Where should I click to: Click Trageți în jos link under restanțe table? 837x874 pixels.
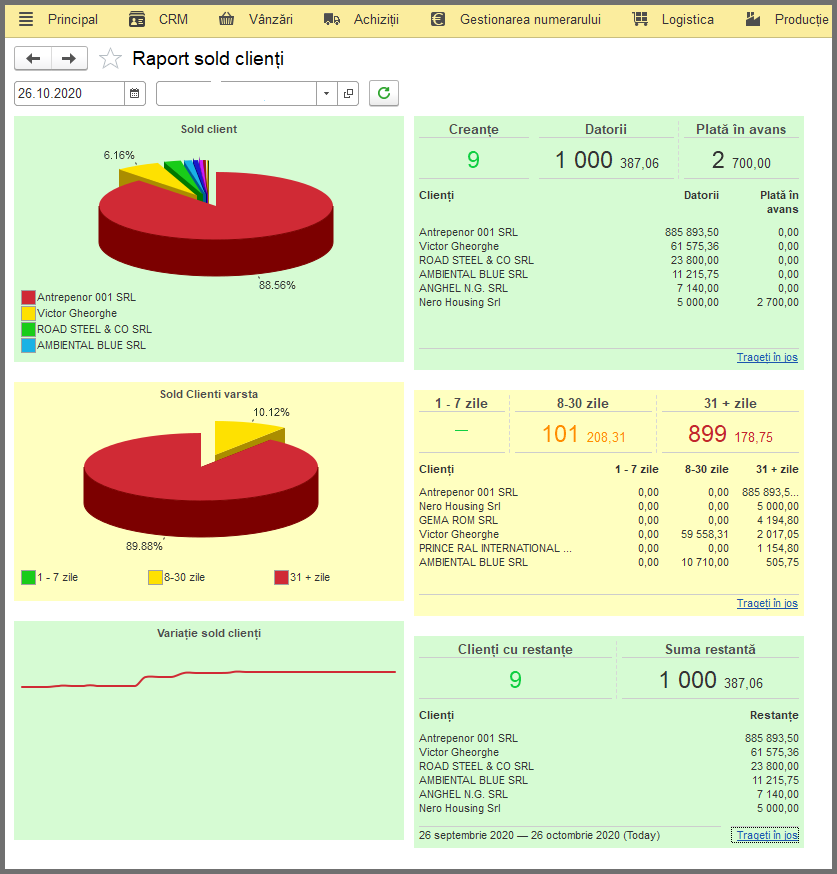tap(767, 835)
